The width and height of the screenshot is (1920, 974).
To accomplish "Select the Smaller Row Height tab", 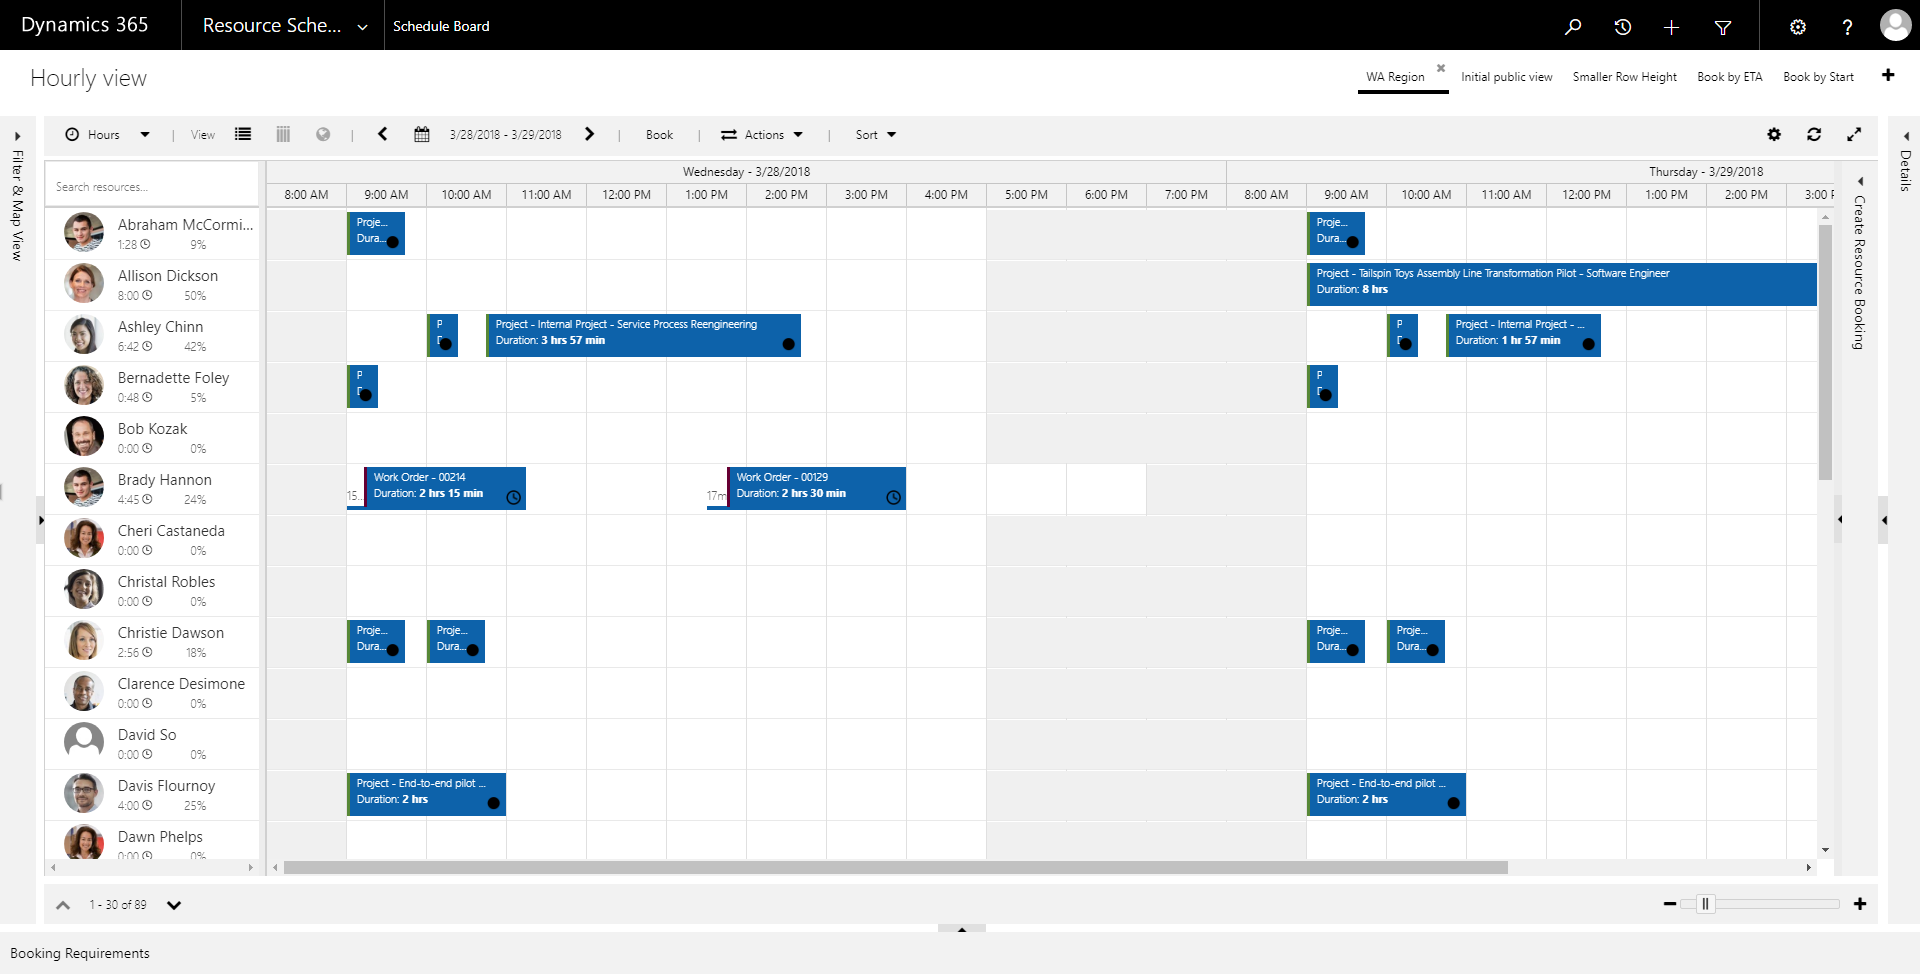I will [x=1624, y=77].
